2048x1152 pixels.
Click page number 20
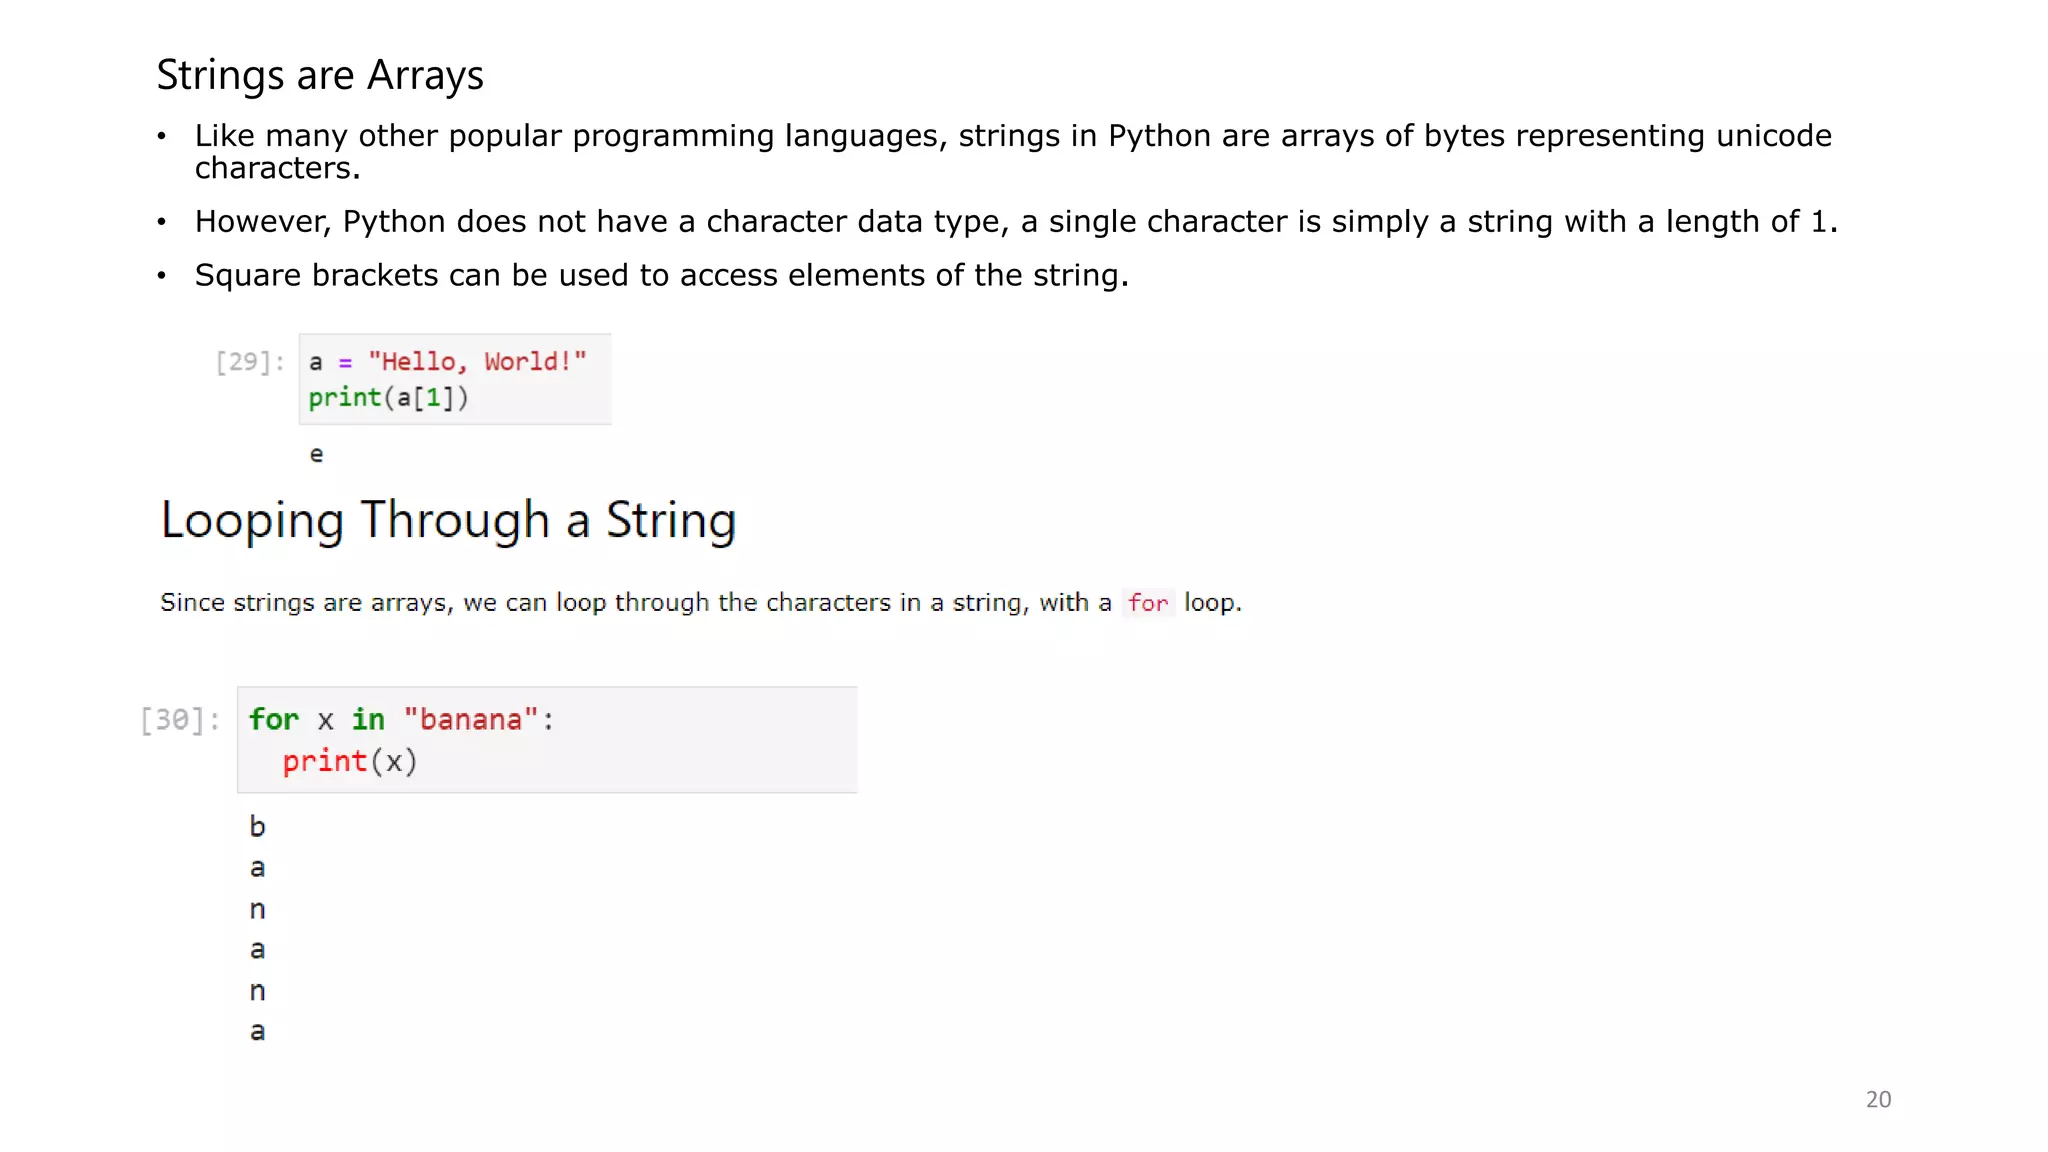pyautogui.click(x=1878, y=1099)
